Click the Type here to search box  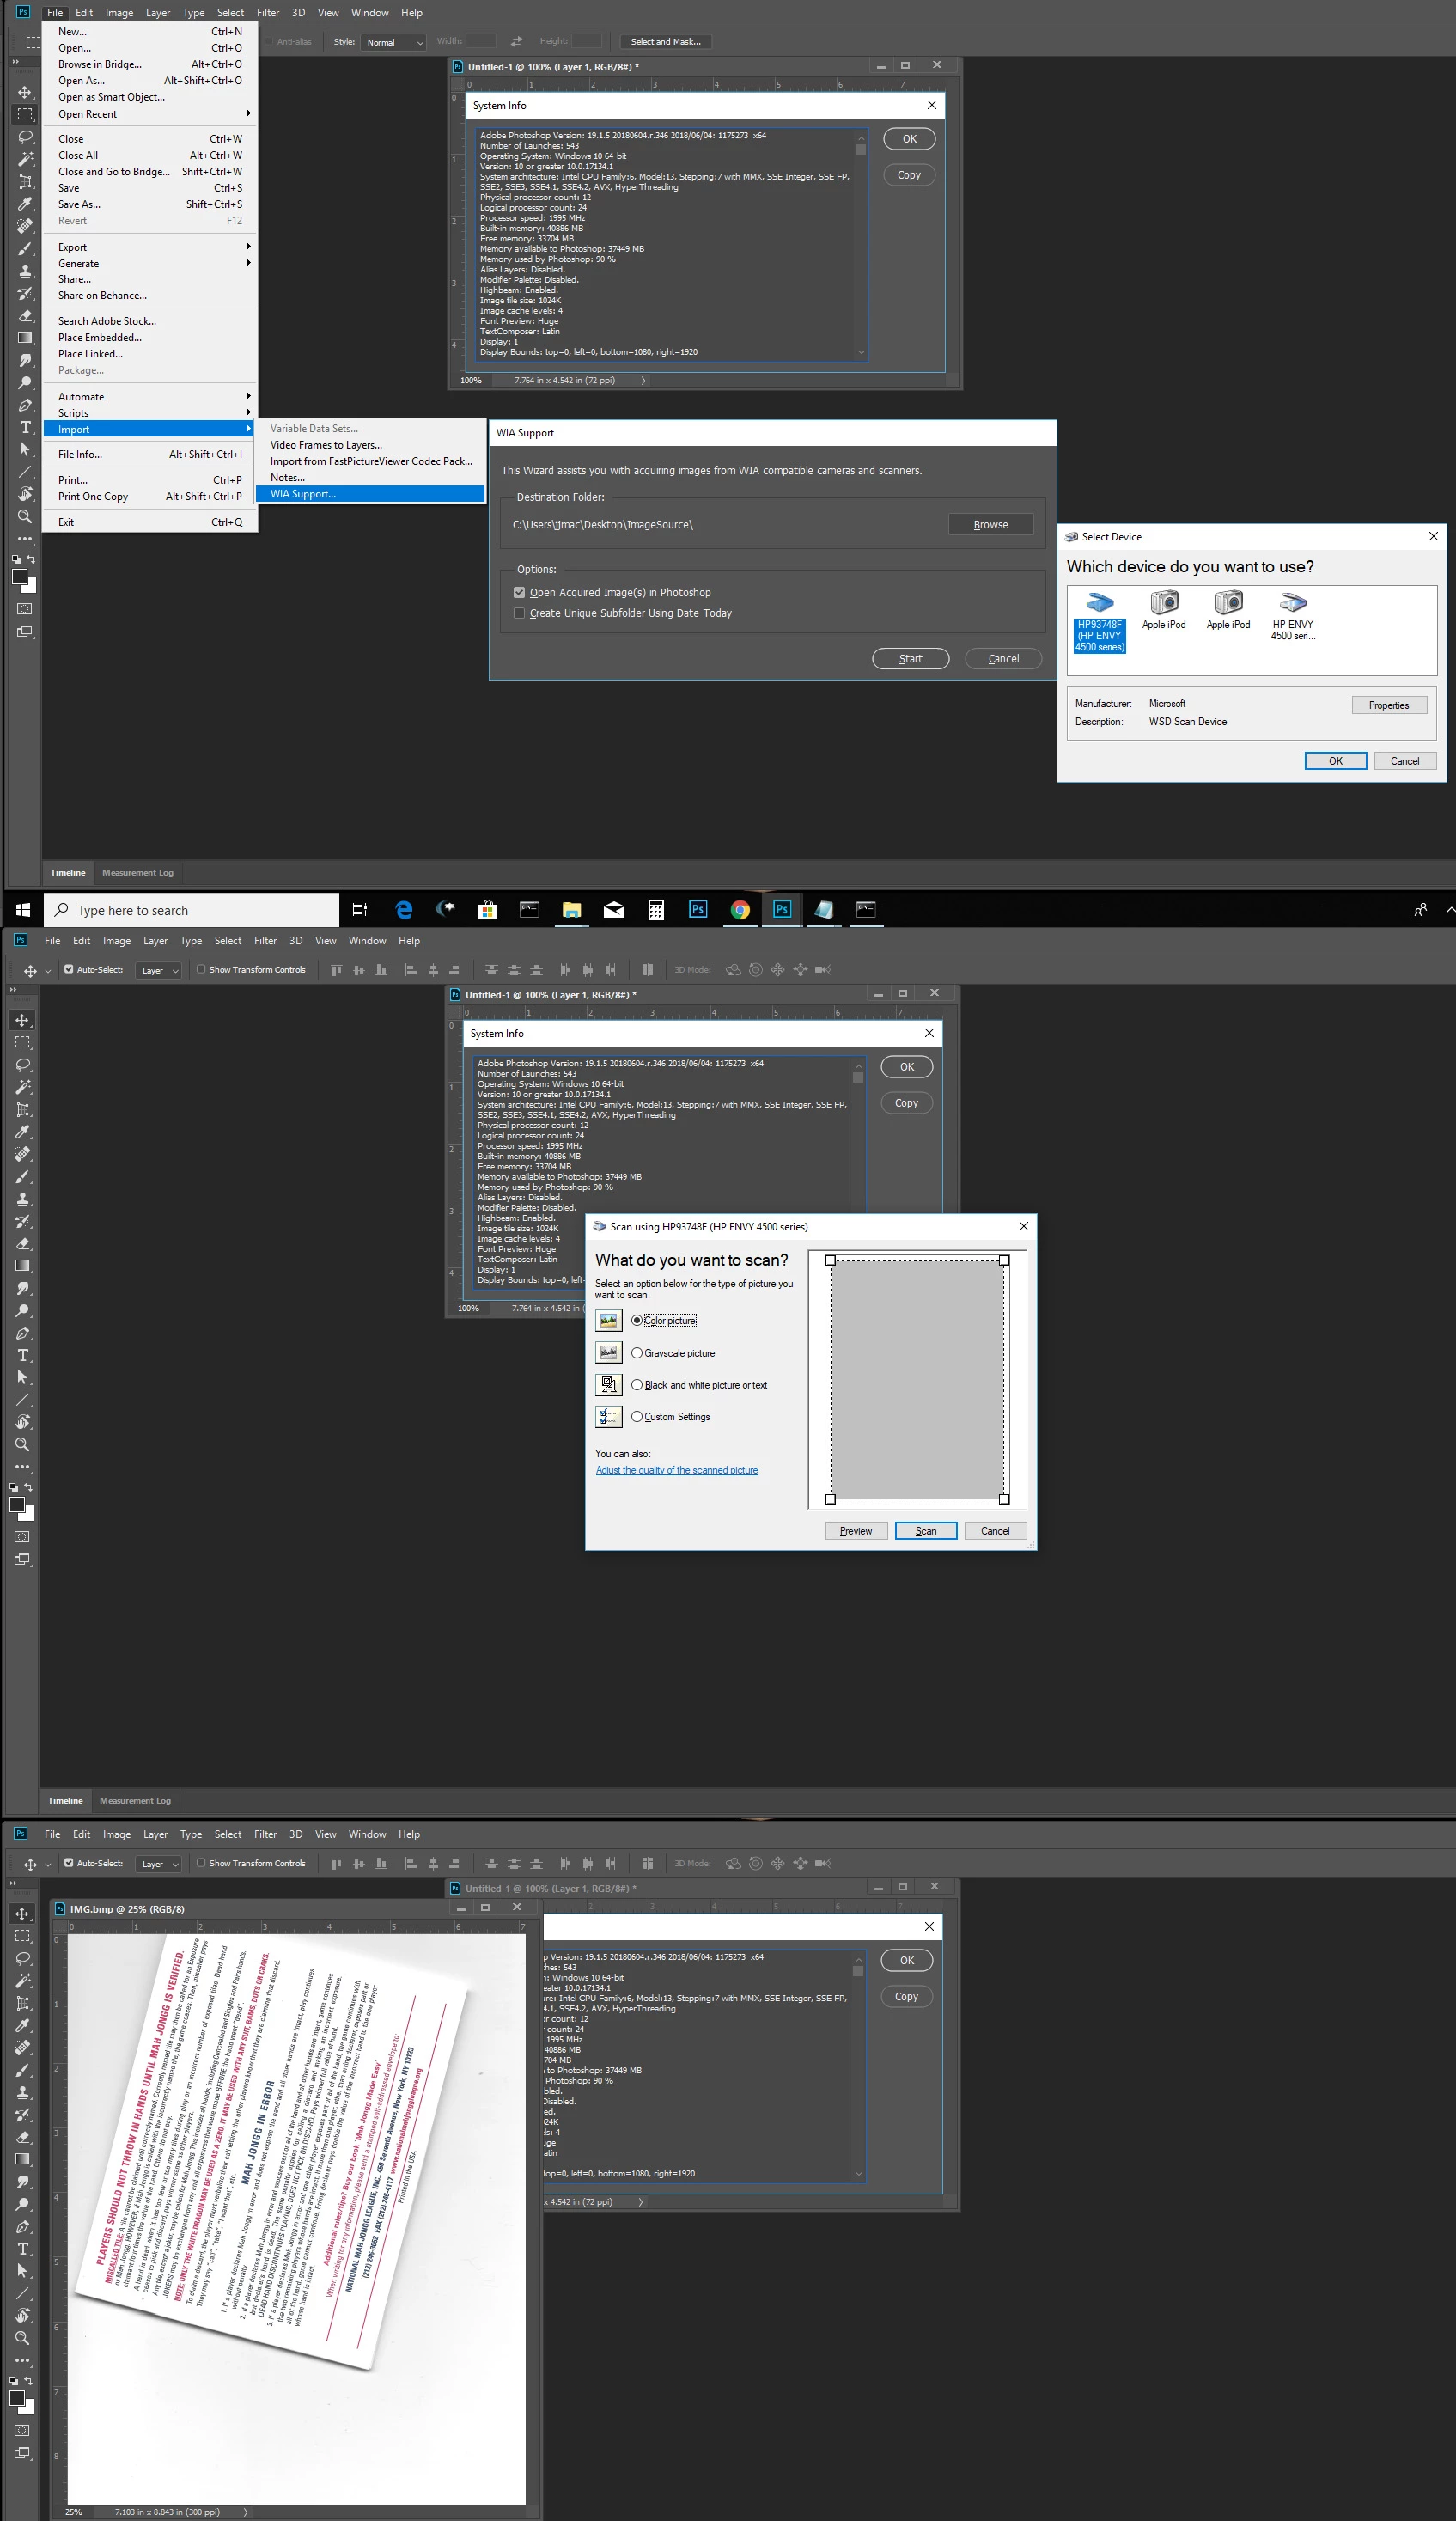tap(192, 910)
